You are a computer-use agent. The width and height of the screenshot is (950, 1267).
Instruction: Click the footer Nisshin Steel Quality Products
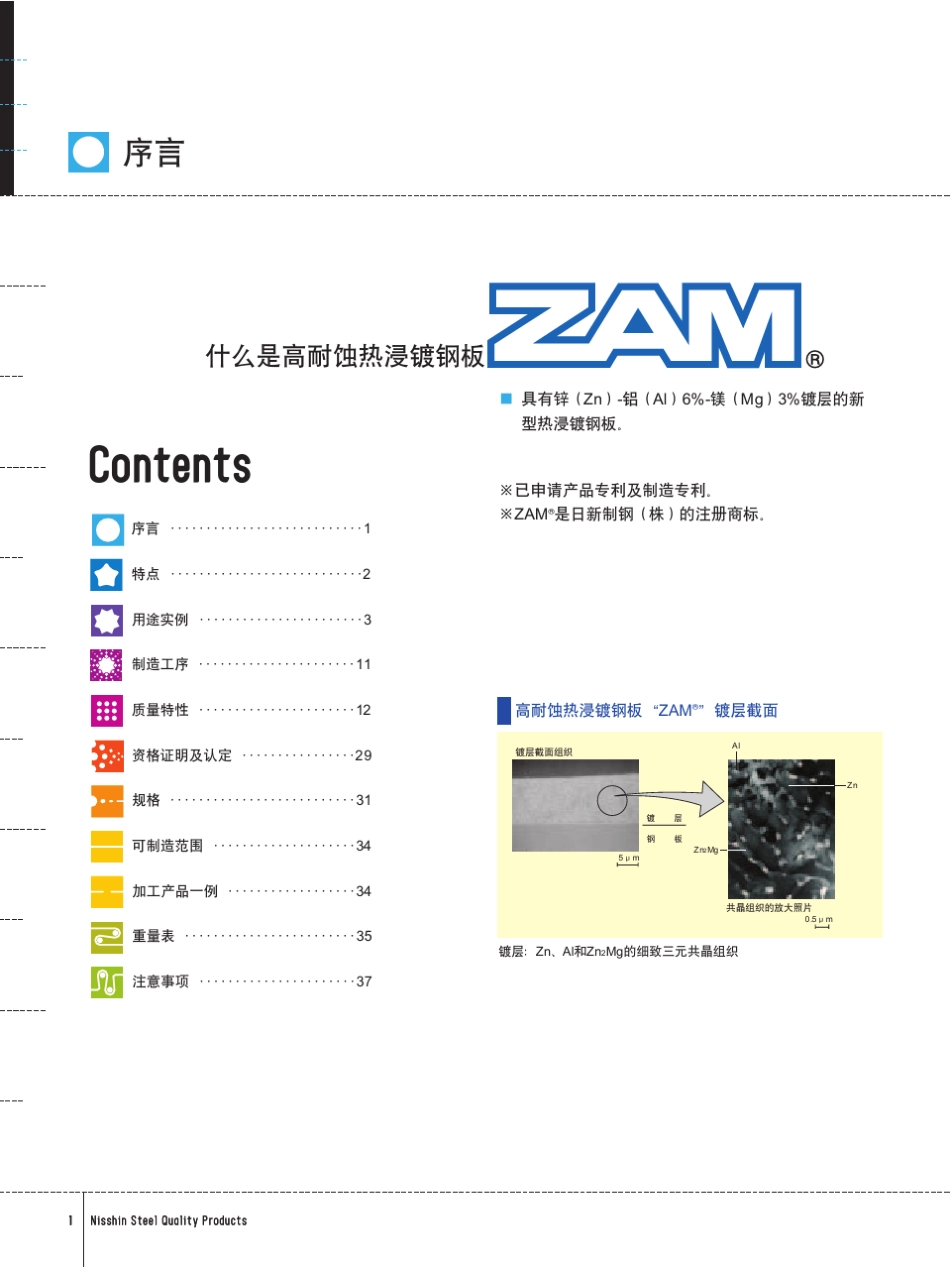(x=168, y=1221)
